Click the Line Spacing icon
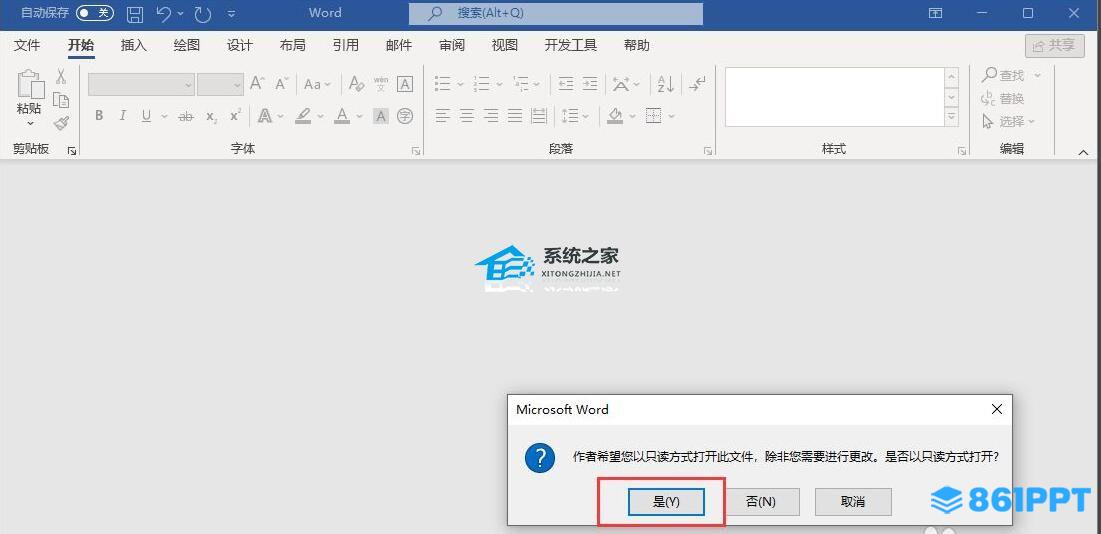 569,116
